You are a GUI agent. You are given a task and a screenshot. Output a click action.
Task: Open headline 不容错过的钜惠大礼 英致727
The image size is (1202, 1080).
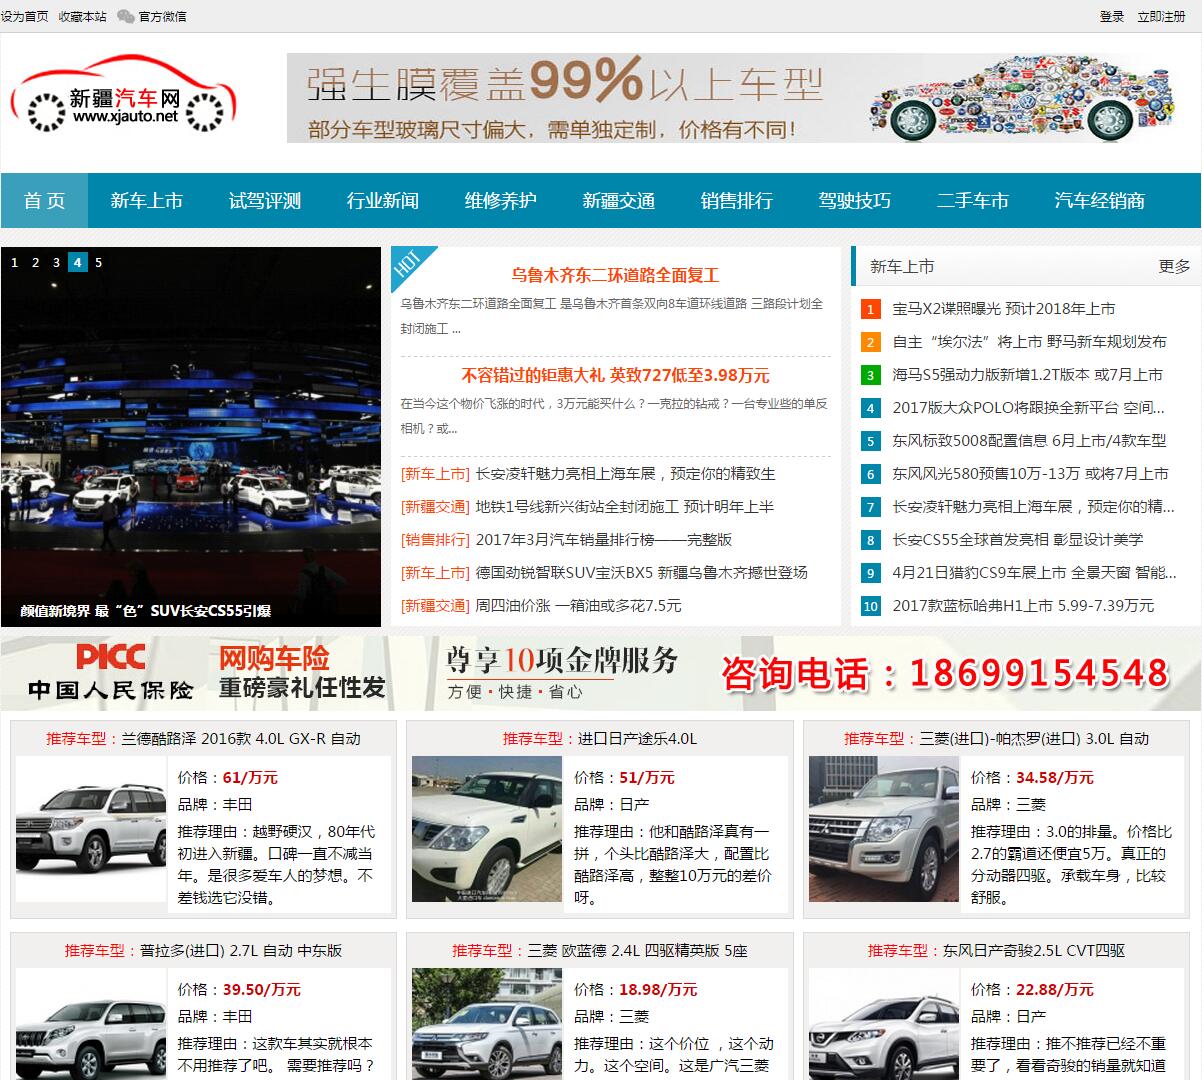tap(615, 376)
